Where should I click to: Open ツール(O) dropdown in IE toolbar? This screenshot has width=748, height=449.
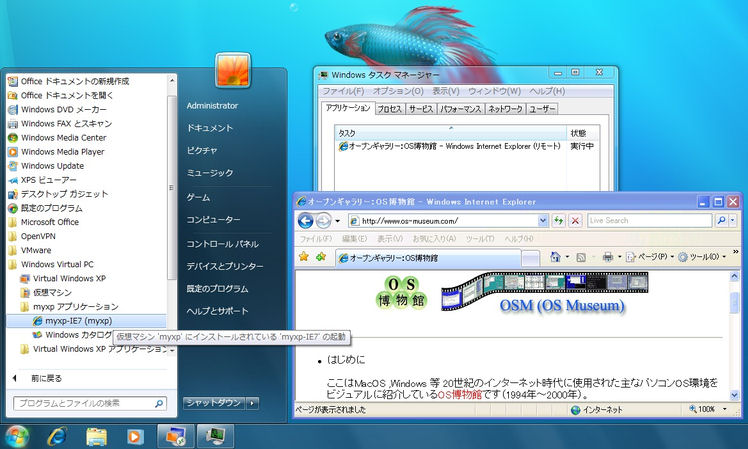point(702,257)
